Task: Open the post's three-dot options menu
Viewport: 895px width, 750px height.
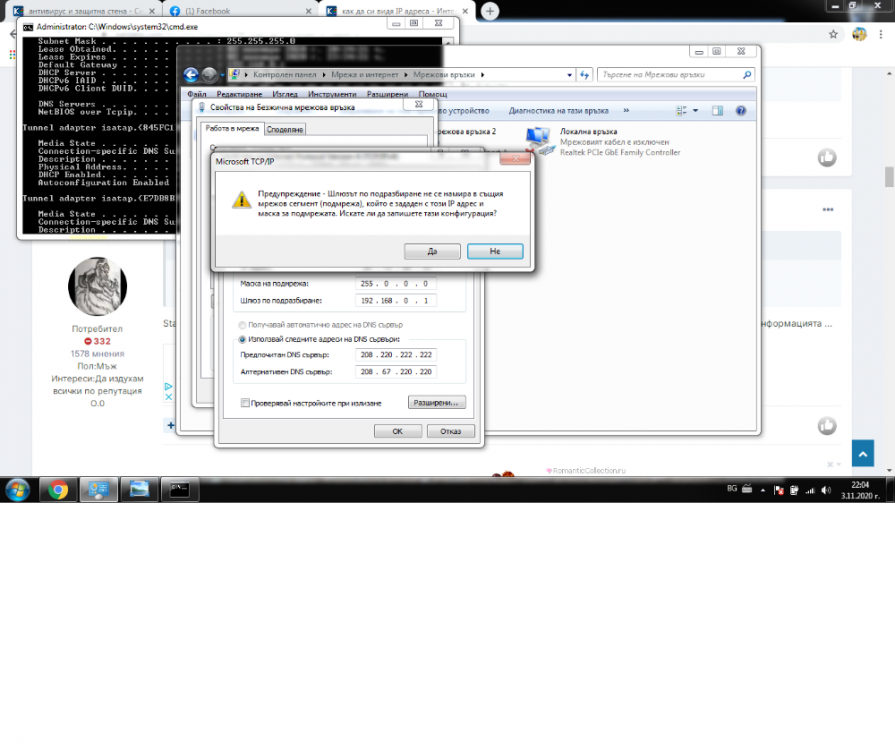Action: [x=828, y=209]
